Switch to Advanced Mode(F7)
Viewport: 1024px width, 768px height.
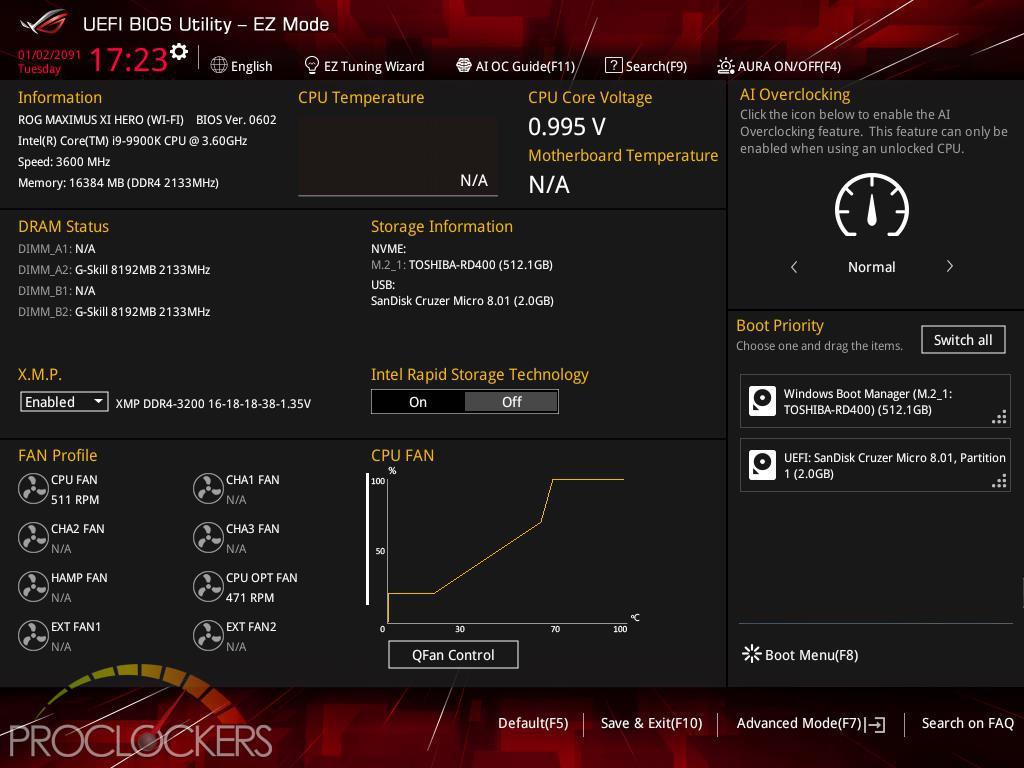click(x=811, y=724)
